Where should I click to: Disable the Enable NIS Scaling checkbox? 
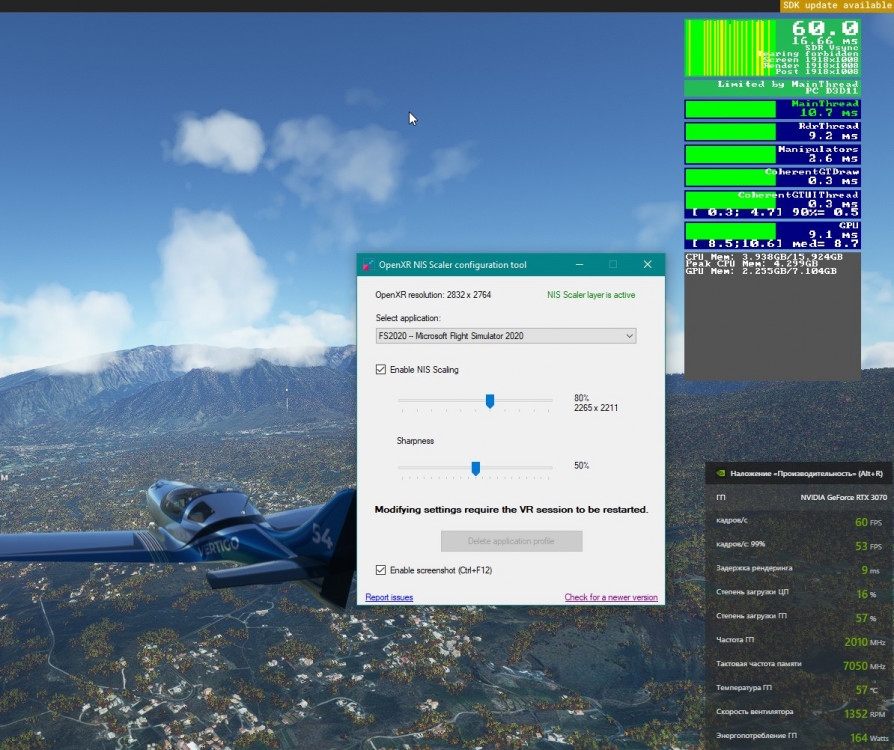click(x=381, y=369)
